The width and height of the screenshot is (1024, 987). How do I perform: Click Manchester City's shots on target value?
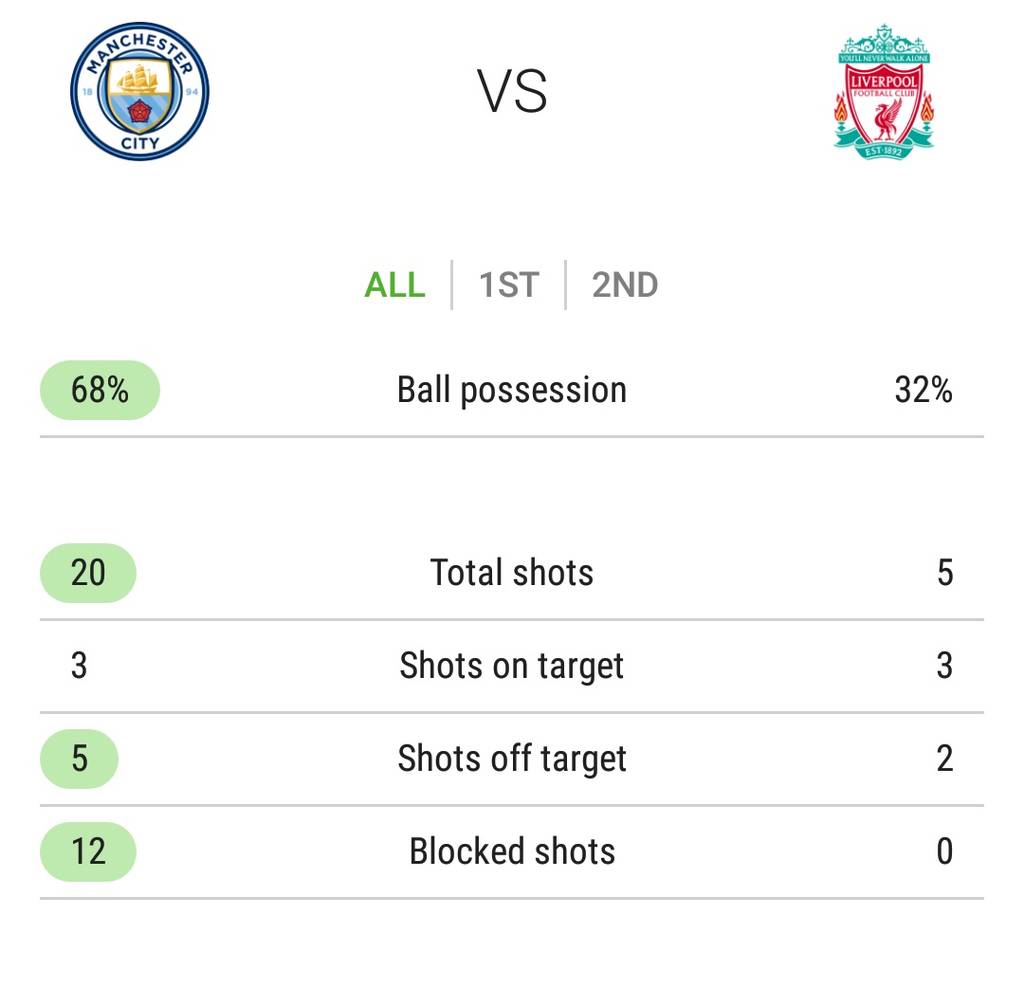(x=79, y=666)
